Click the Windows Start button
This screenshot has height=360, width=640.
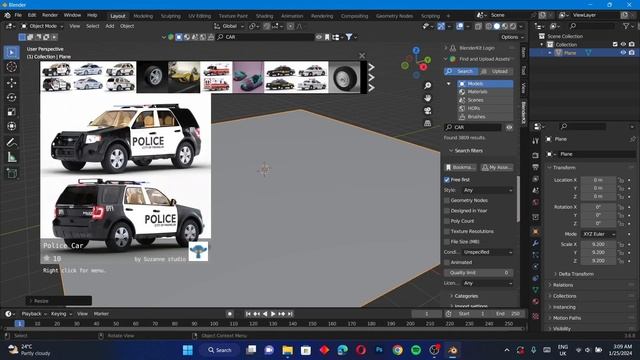[188, 350]
